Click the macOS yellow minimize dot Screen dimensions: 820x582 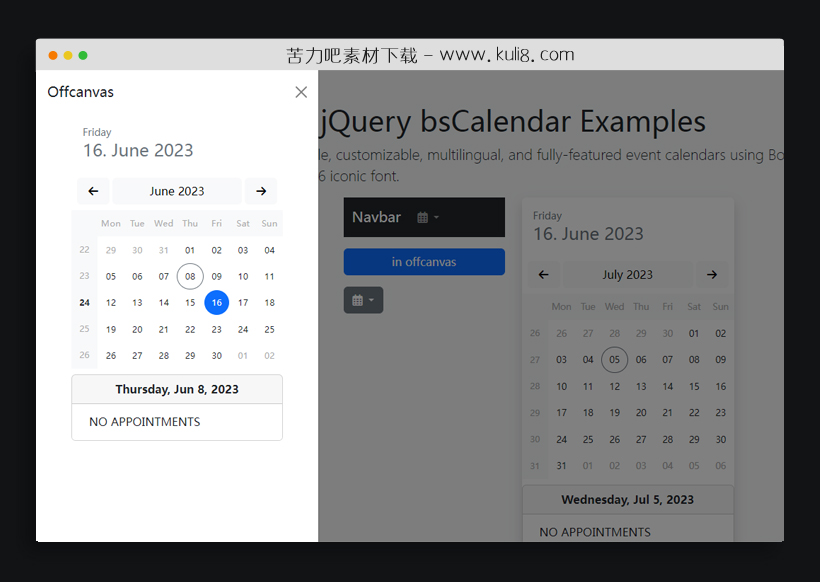(x=68, y=55)
